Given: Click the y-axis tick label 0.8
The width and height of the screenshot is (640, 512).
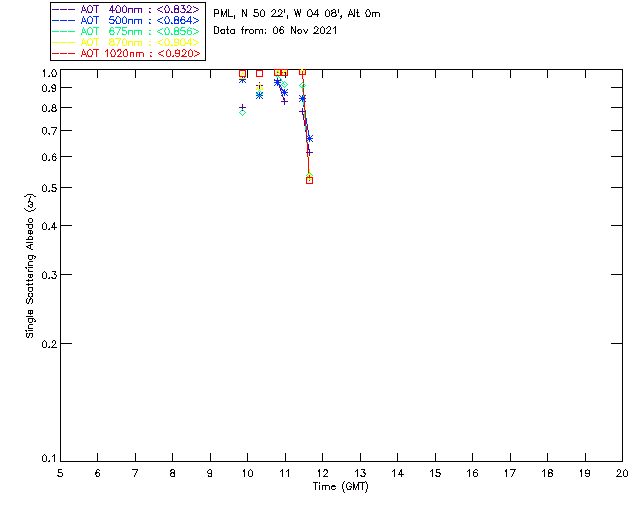Looking at the screenshot, I should coord(49,108).
